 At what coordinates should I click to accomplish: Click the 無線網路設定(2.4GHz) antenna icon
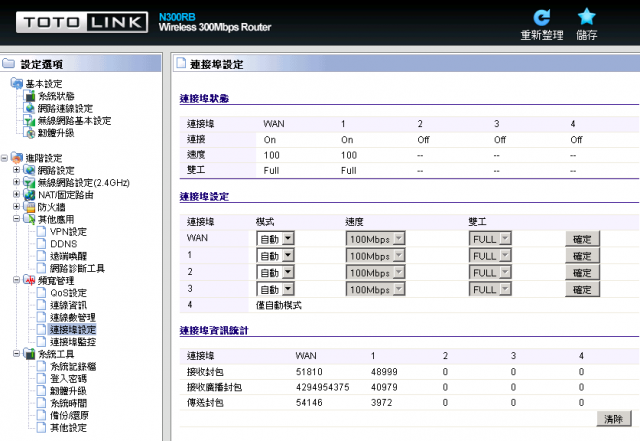[29, 182]
